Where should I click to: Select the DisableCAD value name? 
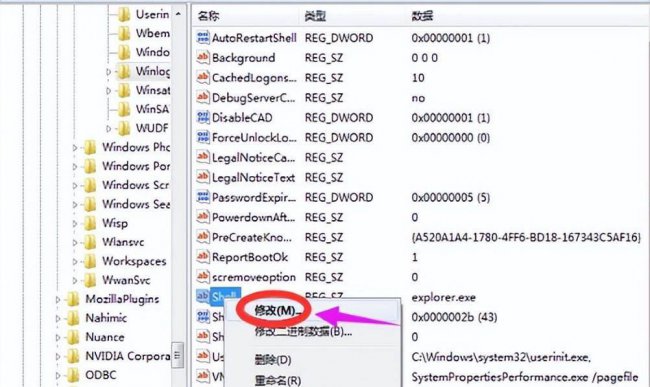coord(242,118)
